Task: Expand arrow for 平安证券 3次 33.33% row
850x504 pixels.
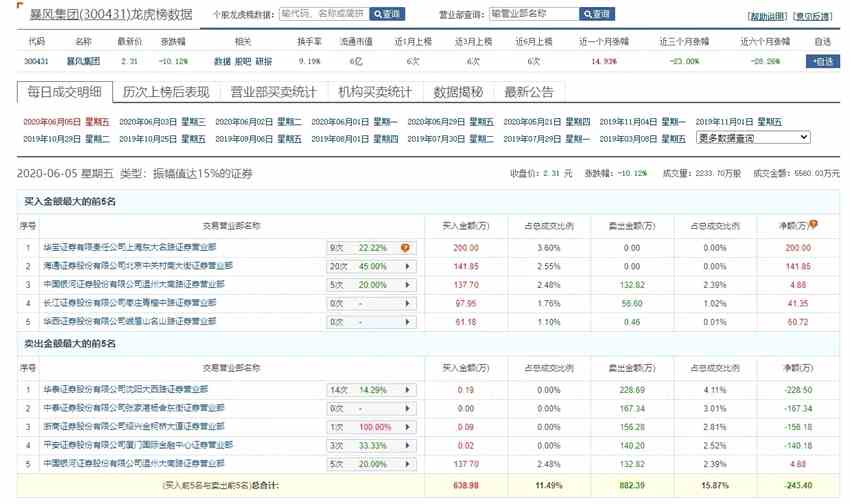Action: [x=408, y=445]
